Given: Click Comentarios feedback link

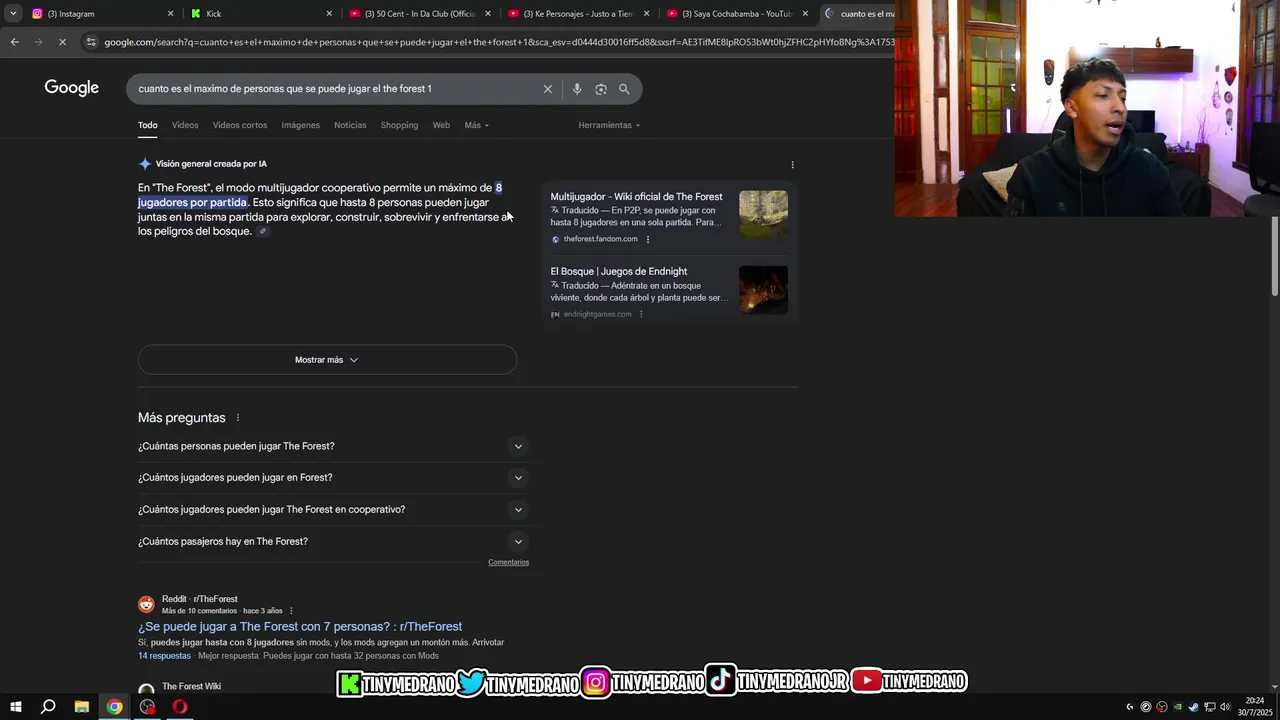Looking at the screenshot, I should pyautogui.click(x=508, y=563).
